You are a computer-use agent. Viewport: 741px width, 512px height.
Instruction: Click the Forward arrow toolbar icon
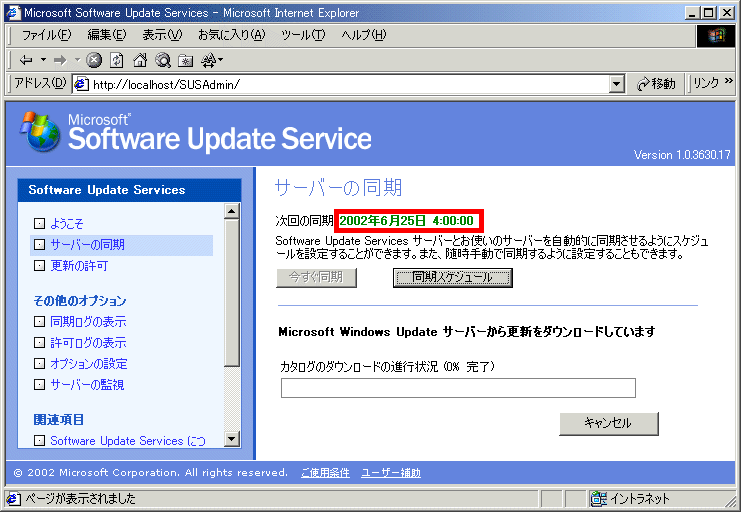click(60, 60)
